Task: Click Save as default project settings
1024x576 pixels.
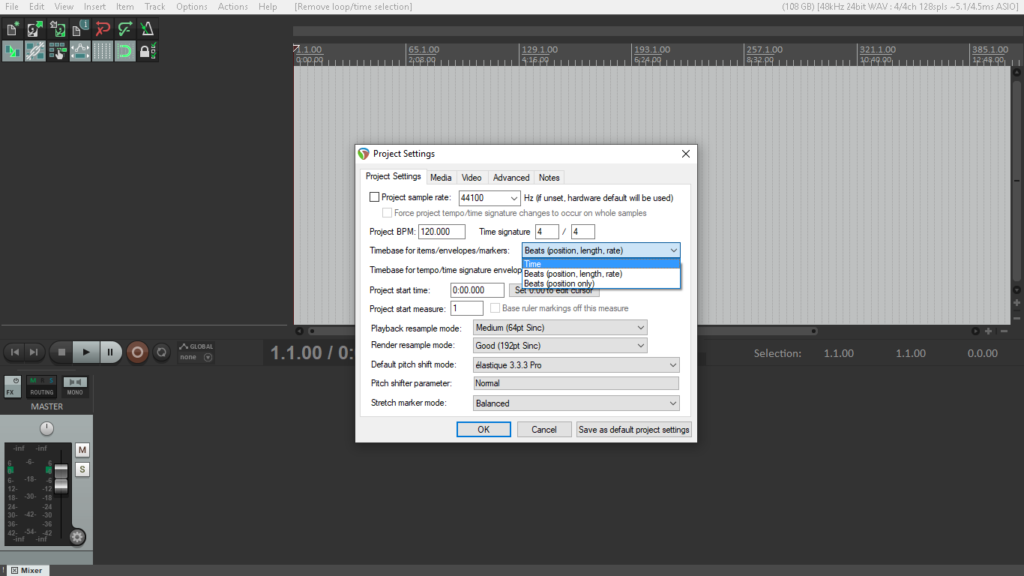Action: click(x=633, y=430)
